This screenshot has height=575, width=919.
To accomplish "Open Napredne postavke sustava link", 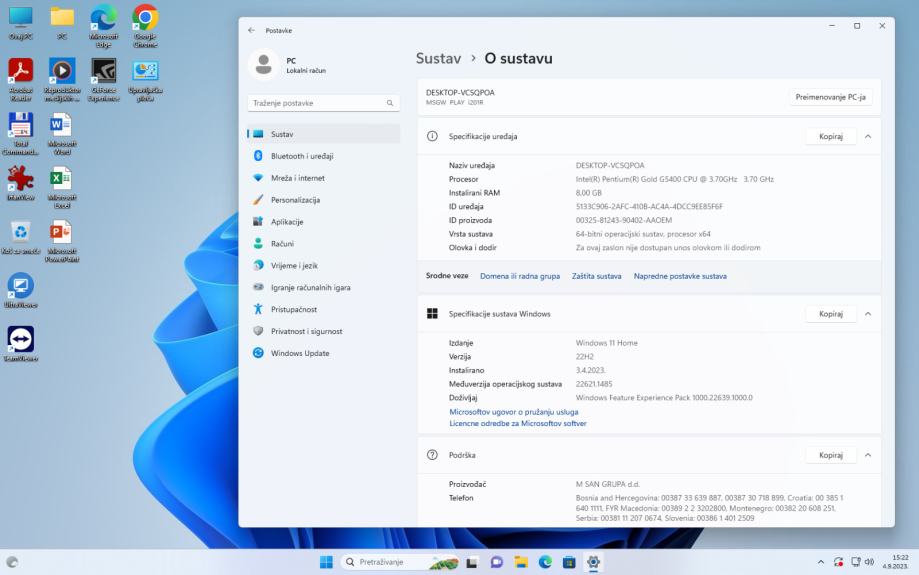I will (680, 276).
